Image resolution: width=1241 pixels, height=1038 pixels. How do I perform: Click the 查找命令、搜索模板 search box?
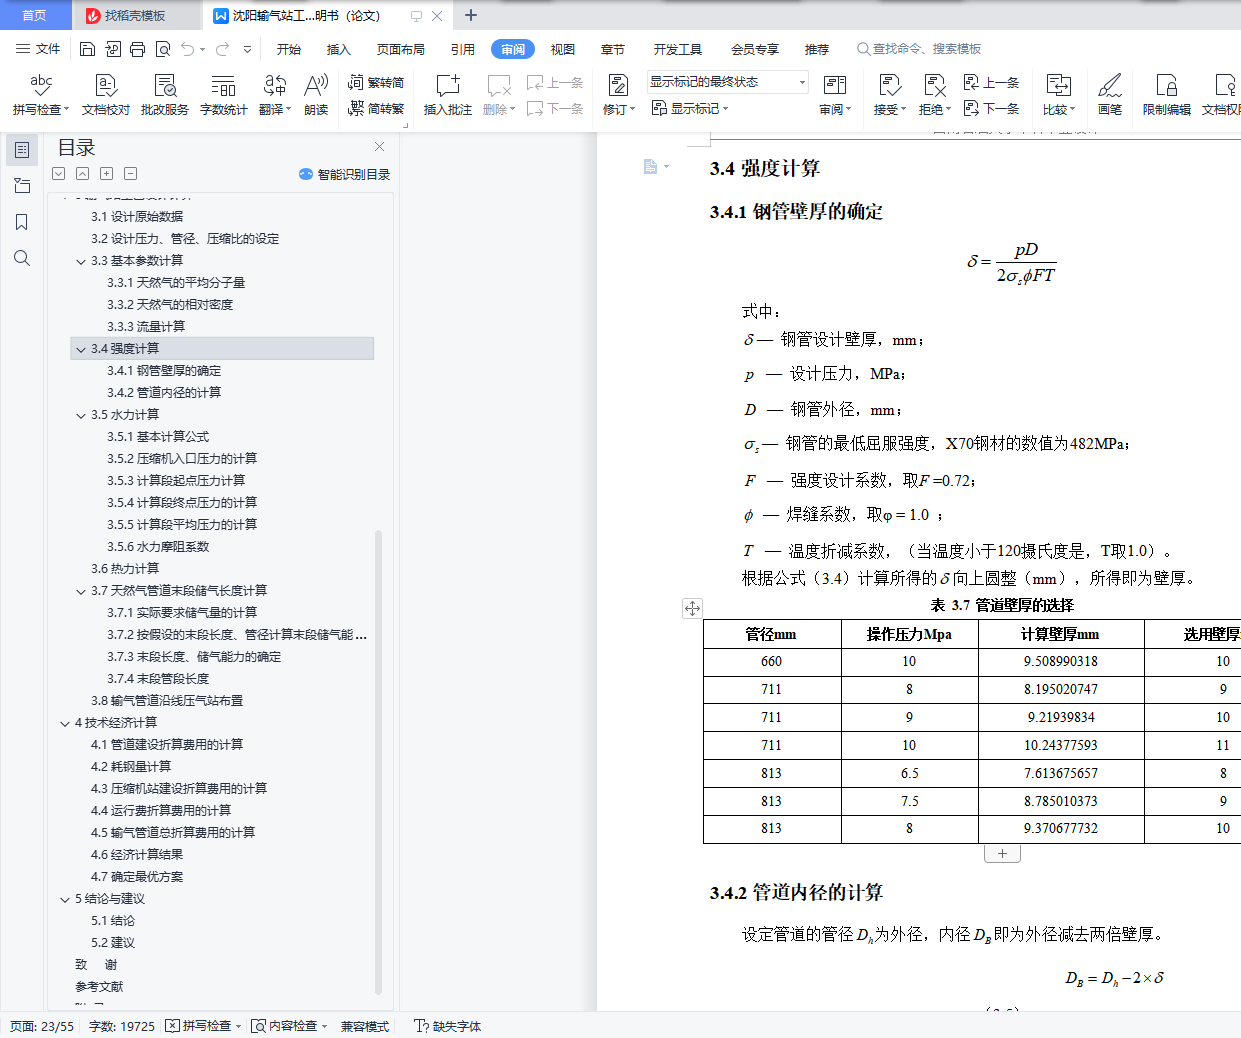click(920, 49)
